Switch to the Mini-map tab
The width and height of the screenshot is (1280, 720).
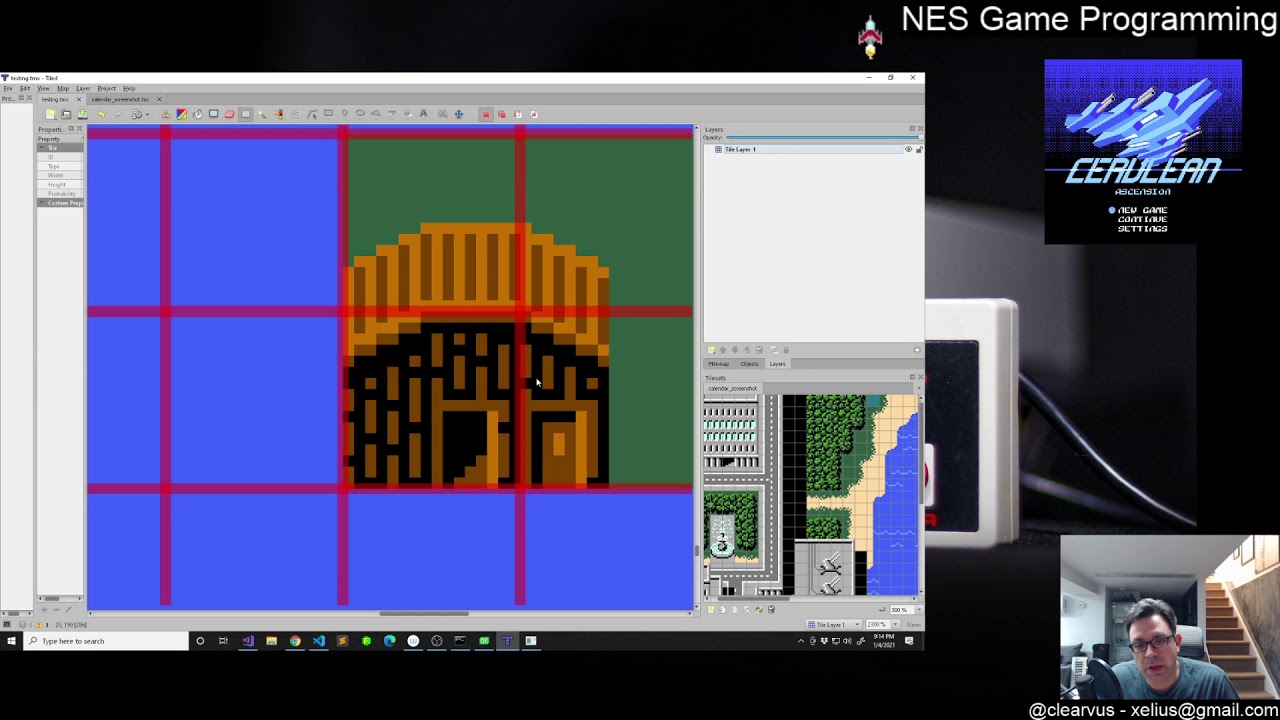(x=719, y=364)
